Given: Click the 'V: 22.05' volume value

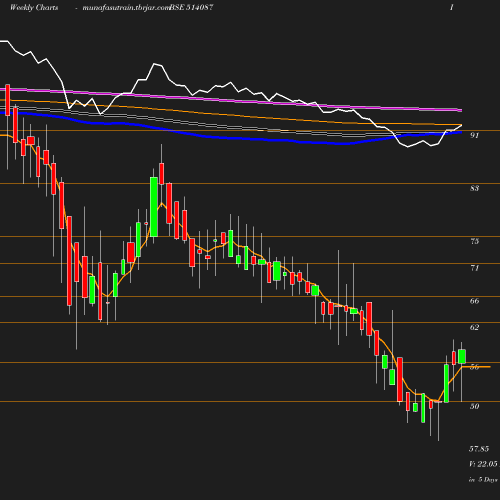Looking at the screenshot, I should (x=483, y=464).
